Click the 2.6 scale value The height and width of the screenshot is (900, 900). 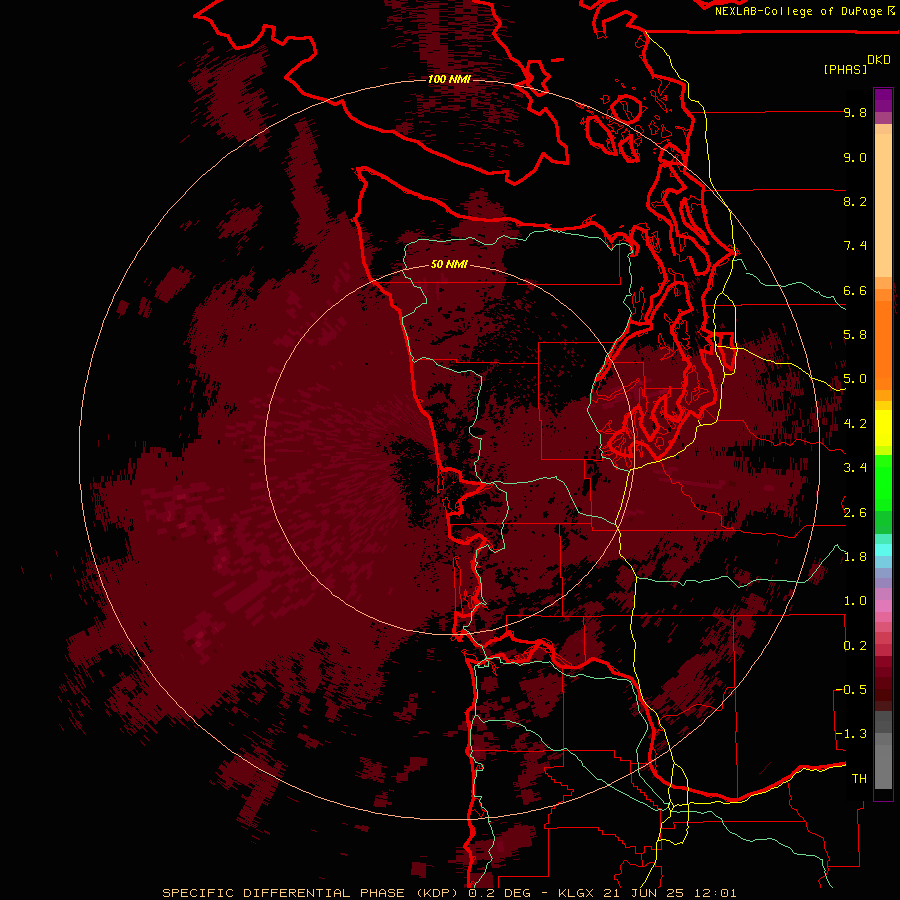pyautogui.click(x=855, y=512)
